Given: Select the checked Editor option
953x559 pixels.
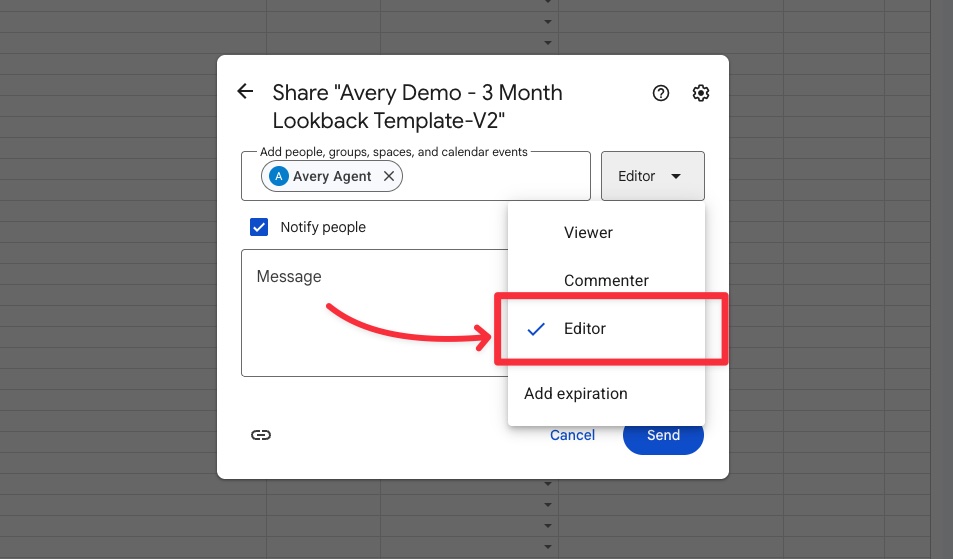Looking at the screenshot, I should [607, 329].
